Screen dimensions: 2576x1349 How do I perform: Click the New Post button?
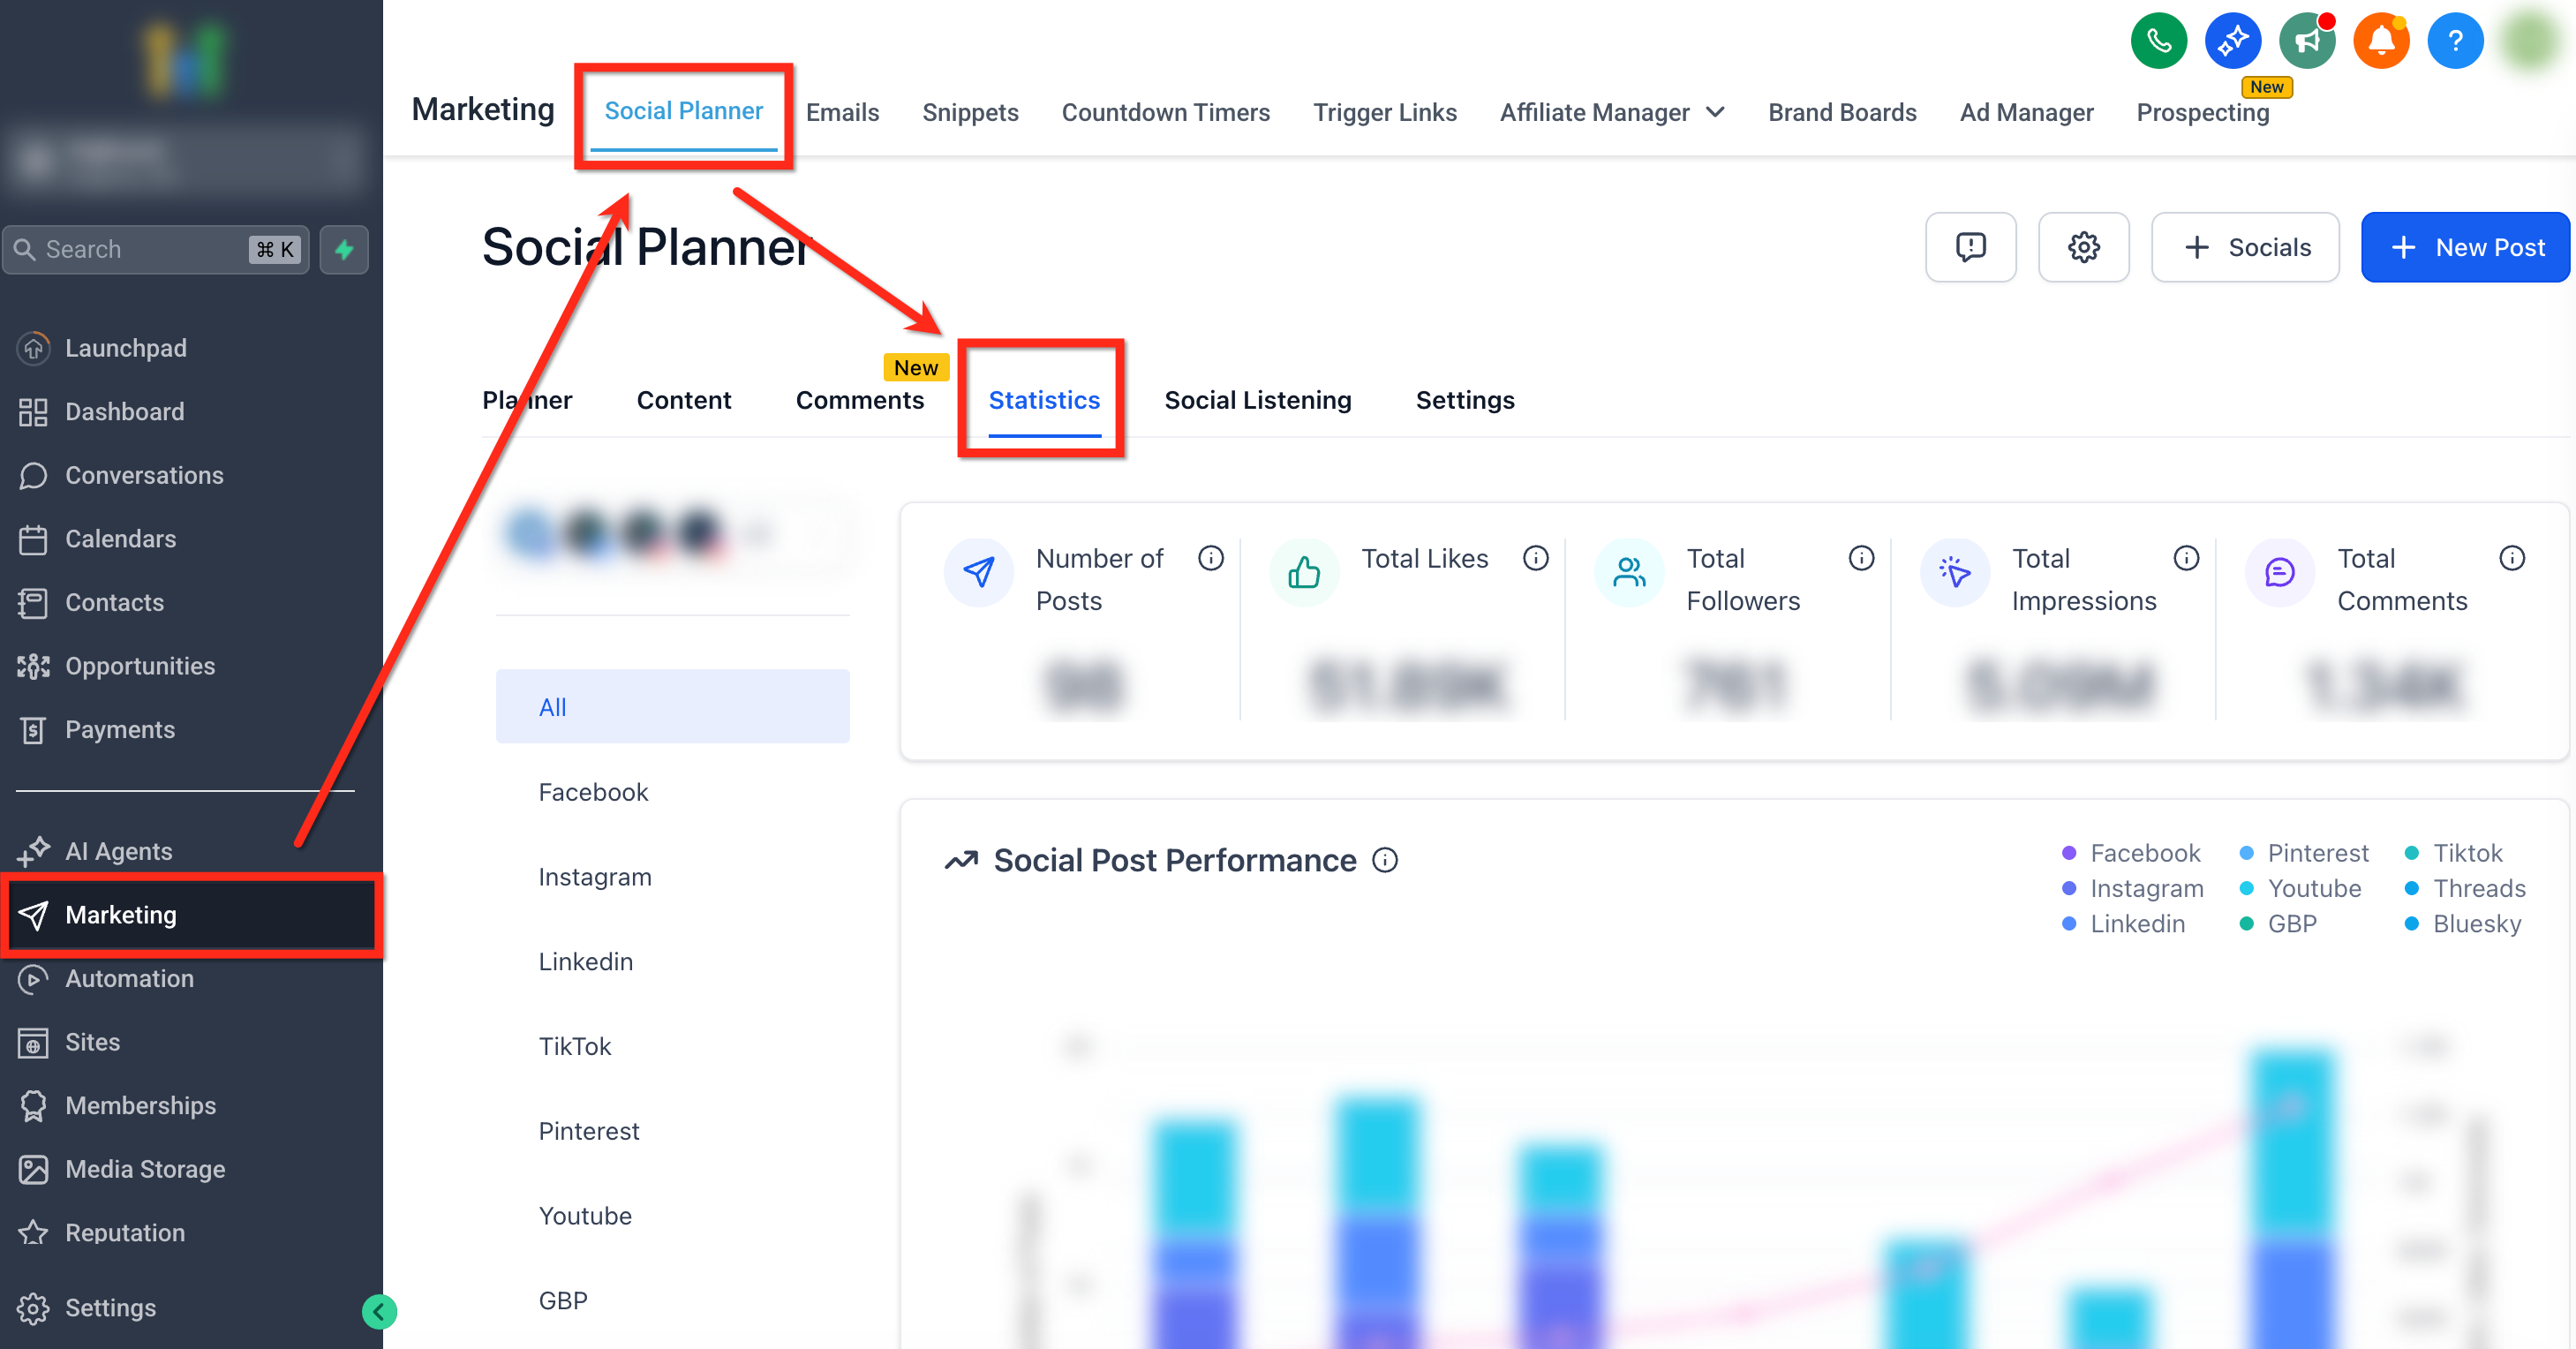coord(2464,247)
